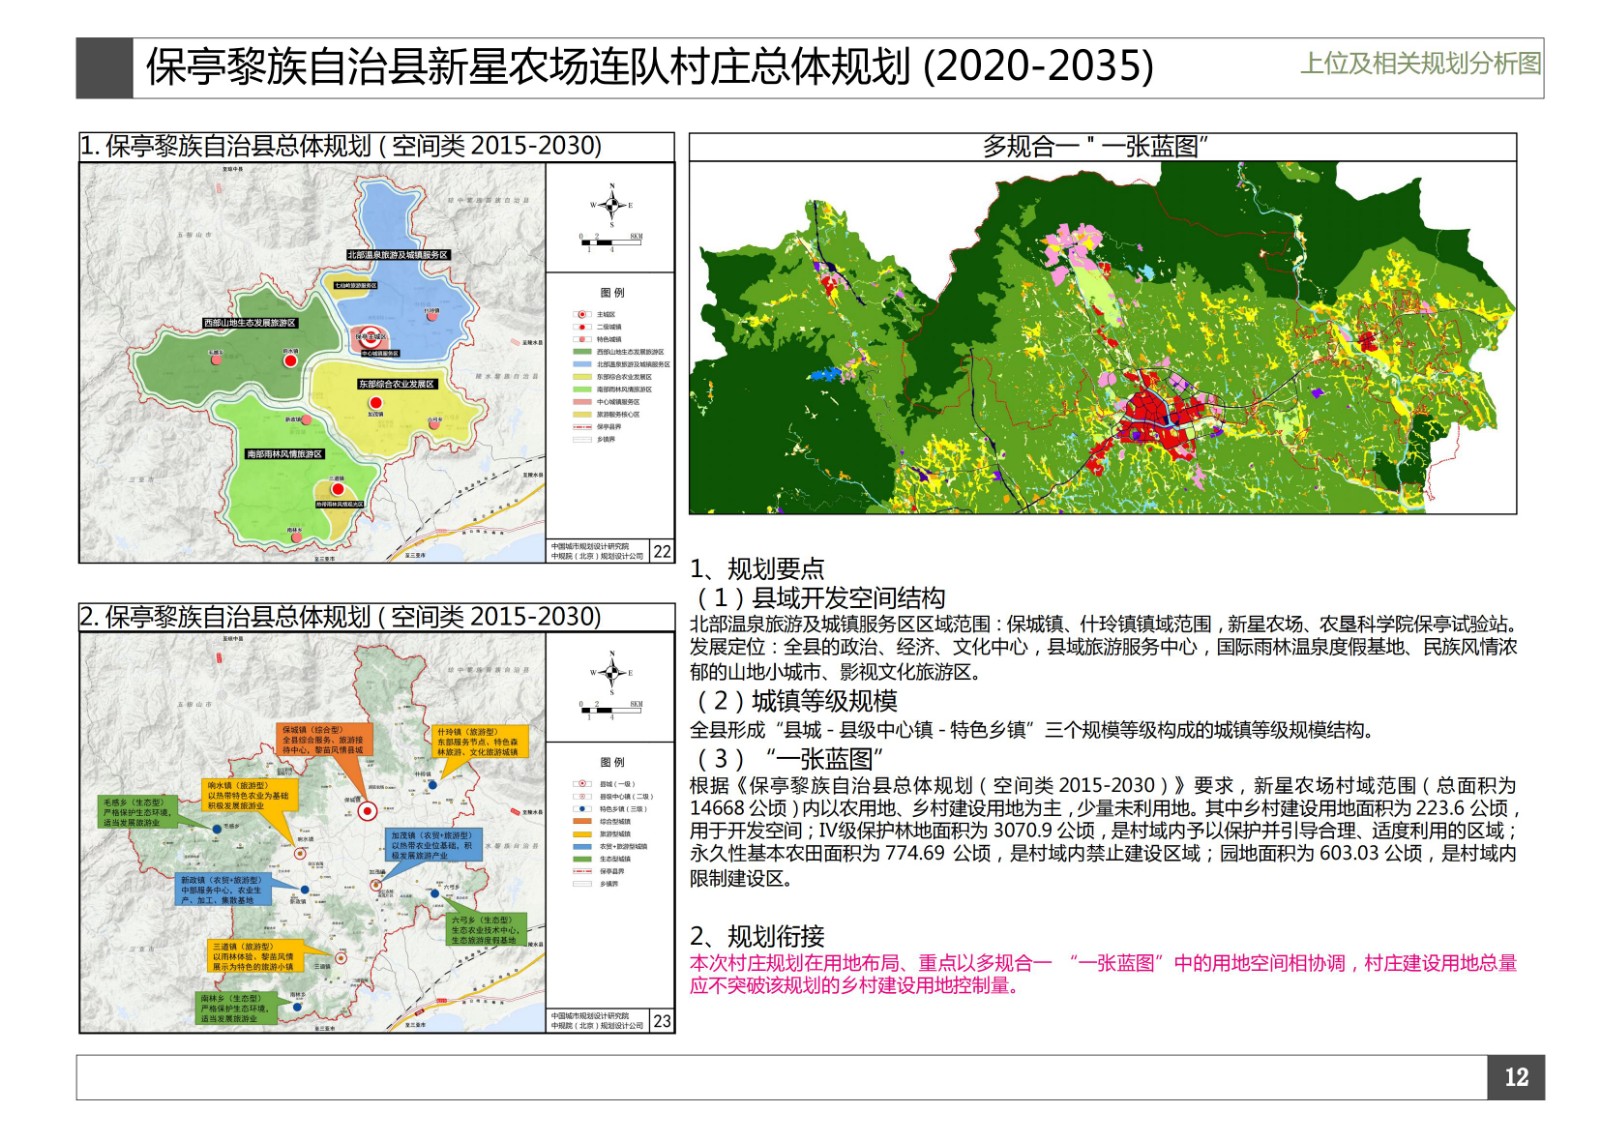Click the page number 12 box
The height and width of the screenshot is (1131, 1600).
pos(1516,1077)
